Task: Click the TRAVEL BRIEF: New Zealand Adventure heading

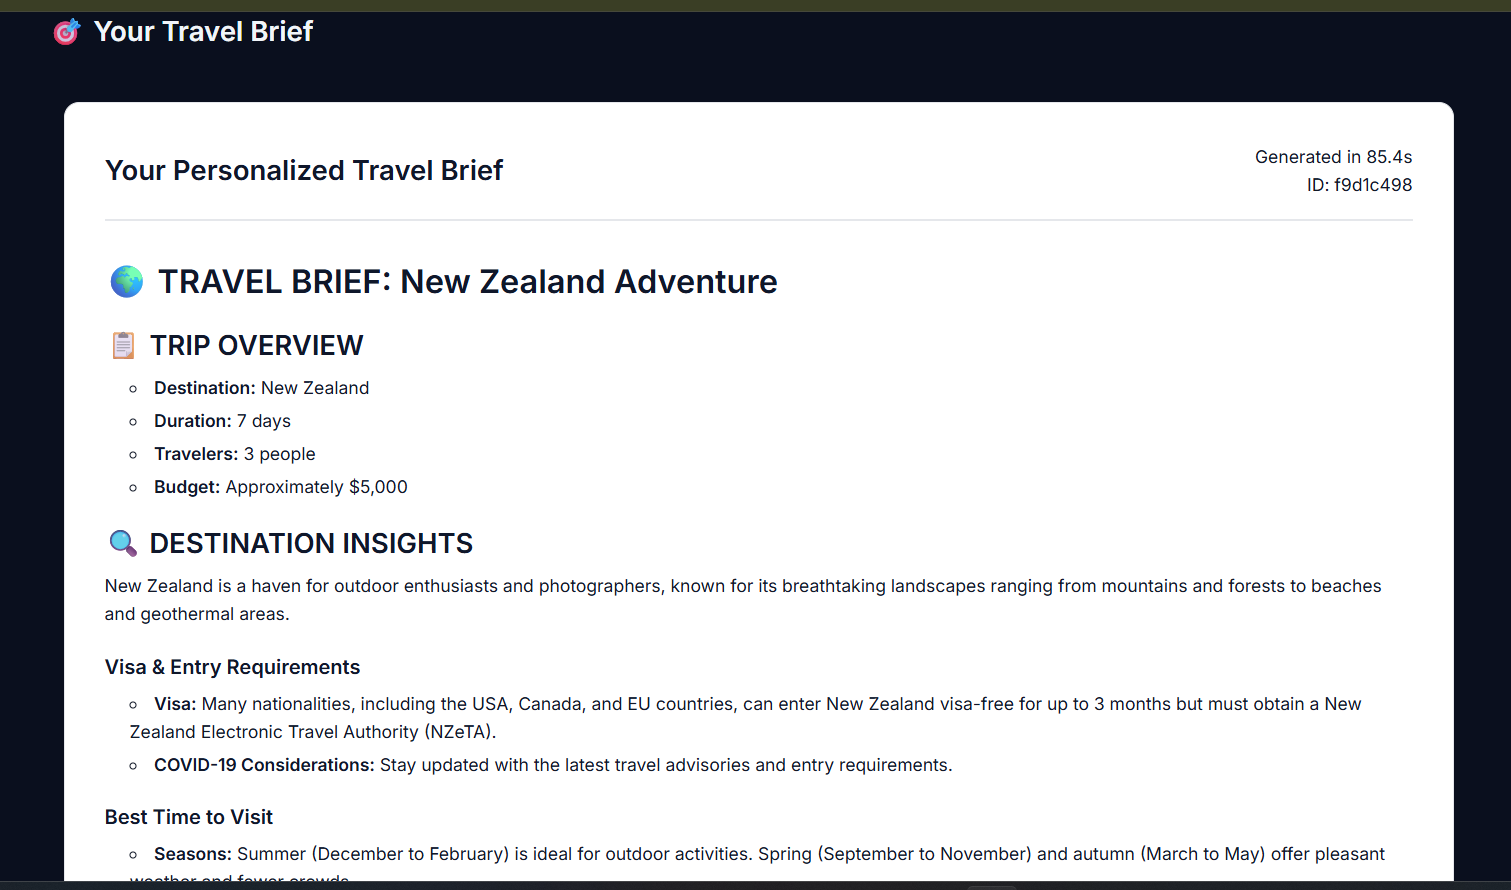Action: pyautogui.click(x=467, y=282)
